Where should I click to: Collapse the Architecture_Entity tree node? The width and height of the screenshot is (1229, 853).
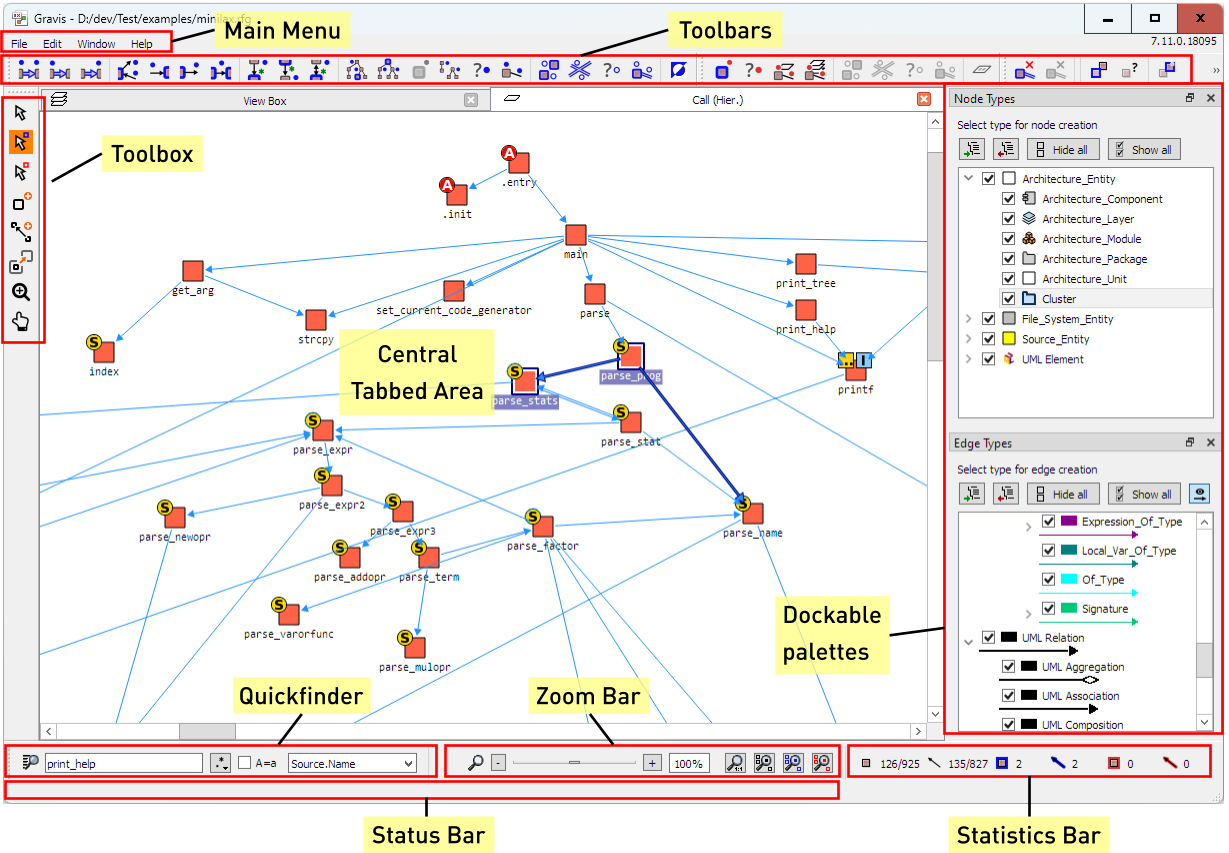click(x=968, y=179)
